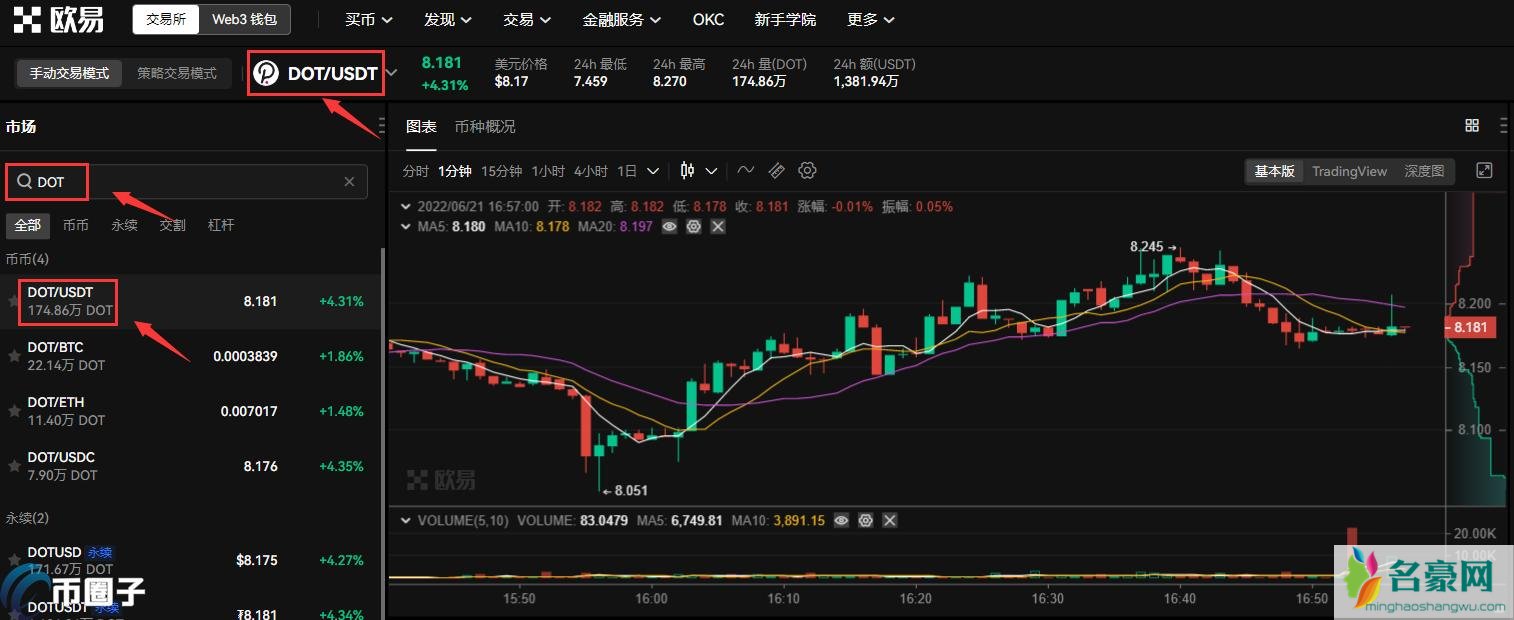Viewport: 1514px width, 620px height.
Task: Open the 金融服务 dropdown menu
Action: click(x=621, y=19)
